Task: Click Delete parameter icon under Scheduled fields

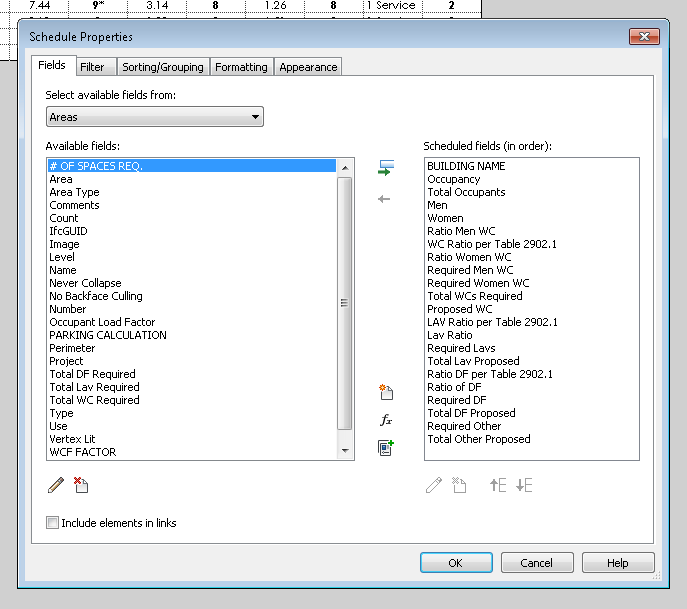Action: (x=459, y=485)
